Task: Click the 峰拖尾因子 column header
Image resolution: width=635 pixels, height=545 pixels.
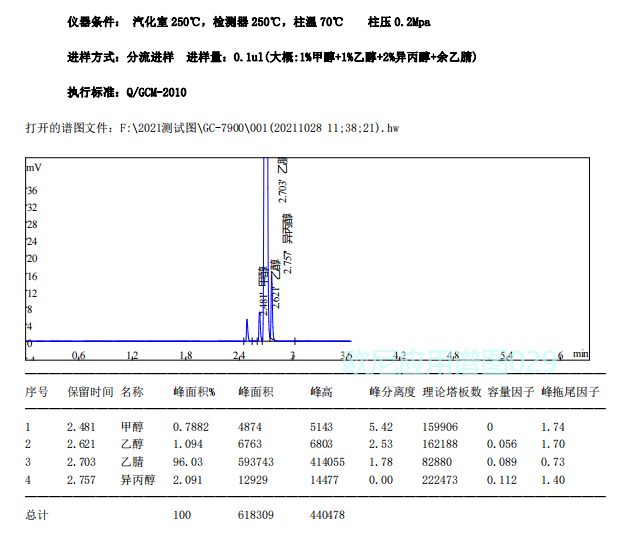Action: 570,392
